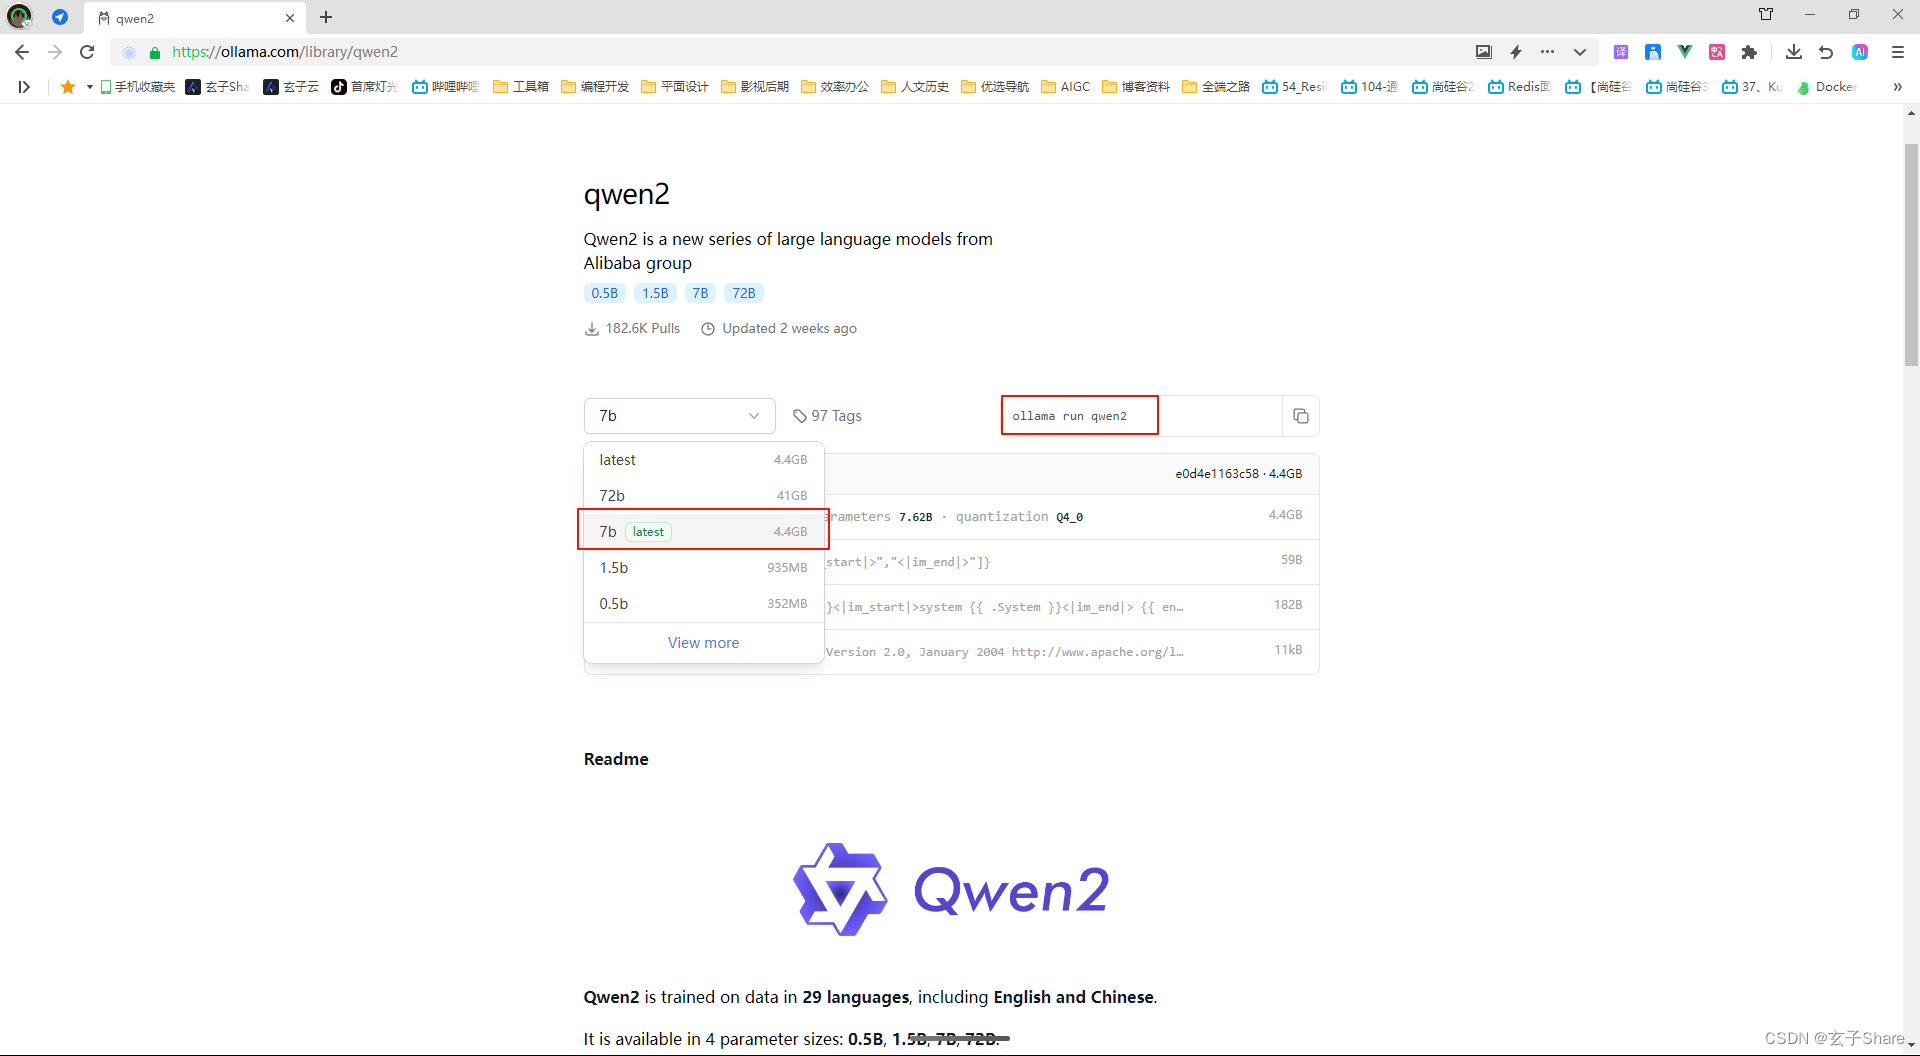Expand the address bar dropdown chevron
The width and height of the screenshot is (1920, 1056).
pos(1580,52)
